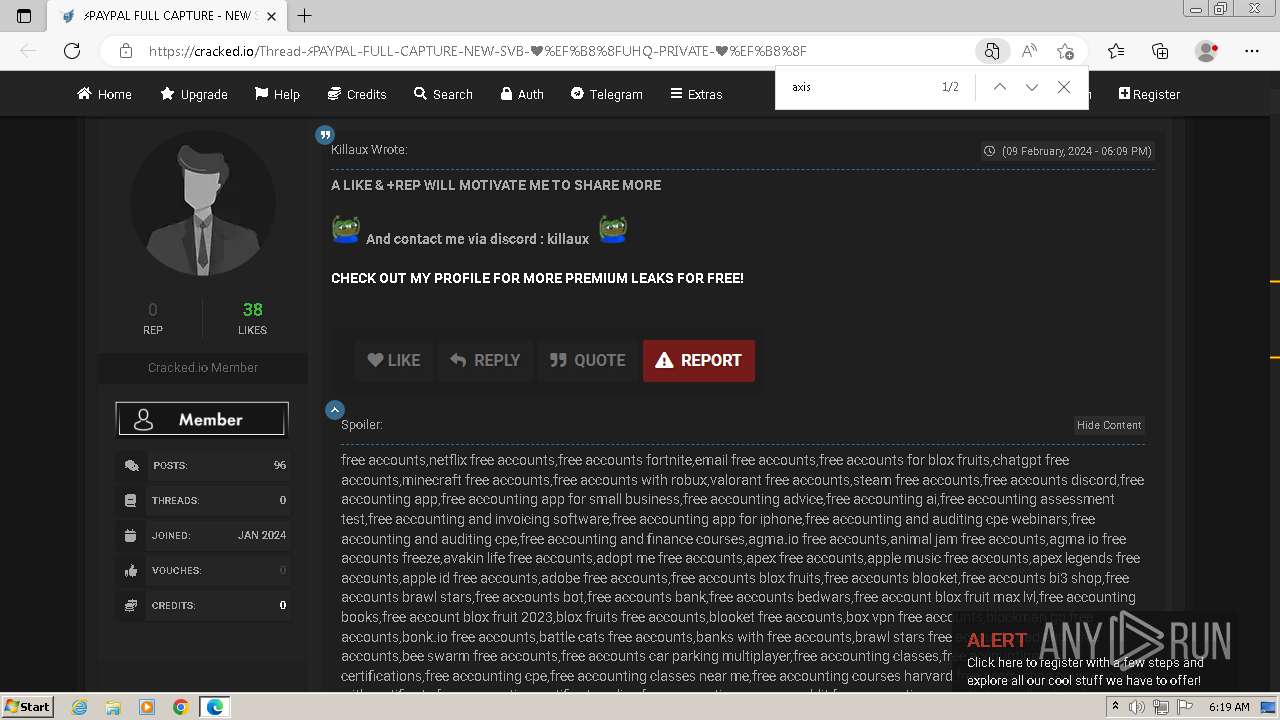Open the Favorites list

[x=1116, y=51]
